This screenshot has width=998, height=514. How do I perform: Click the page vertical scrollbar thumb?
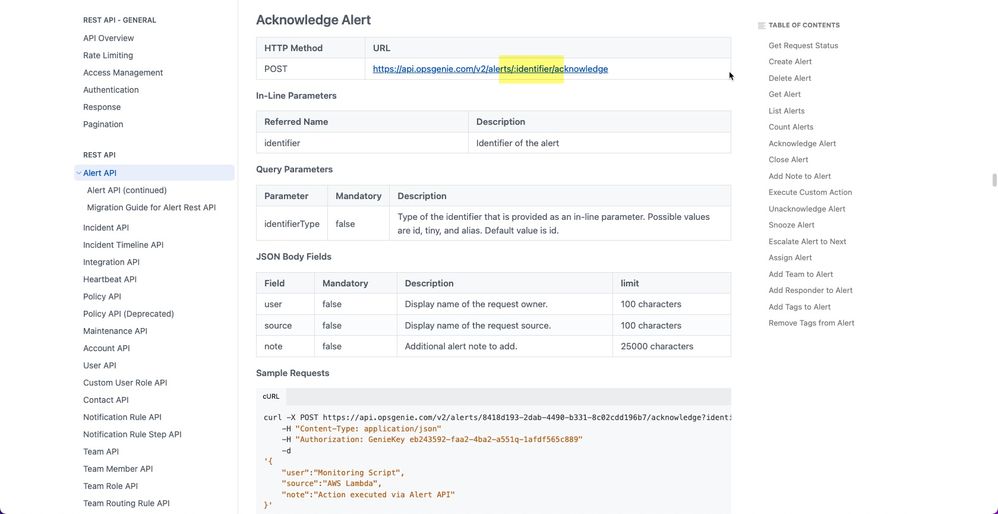[x=994, y=180]
